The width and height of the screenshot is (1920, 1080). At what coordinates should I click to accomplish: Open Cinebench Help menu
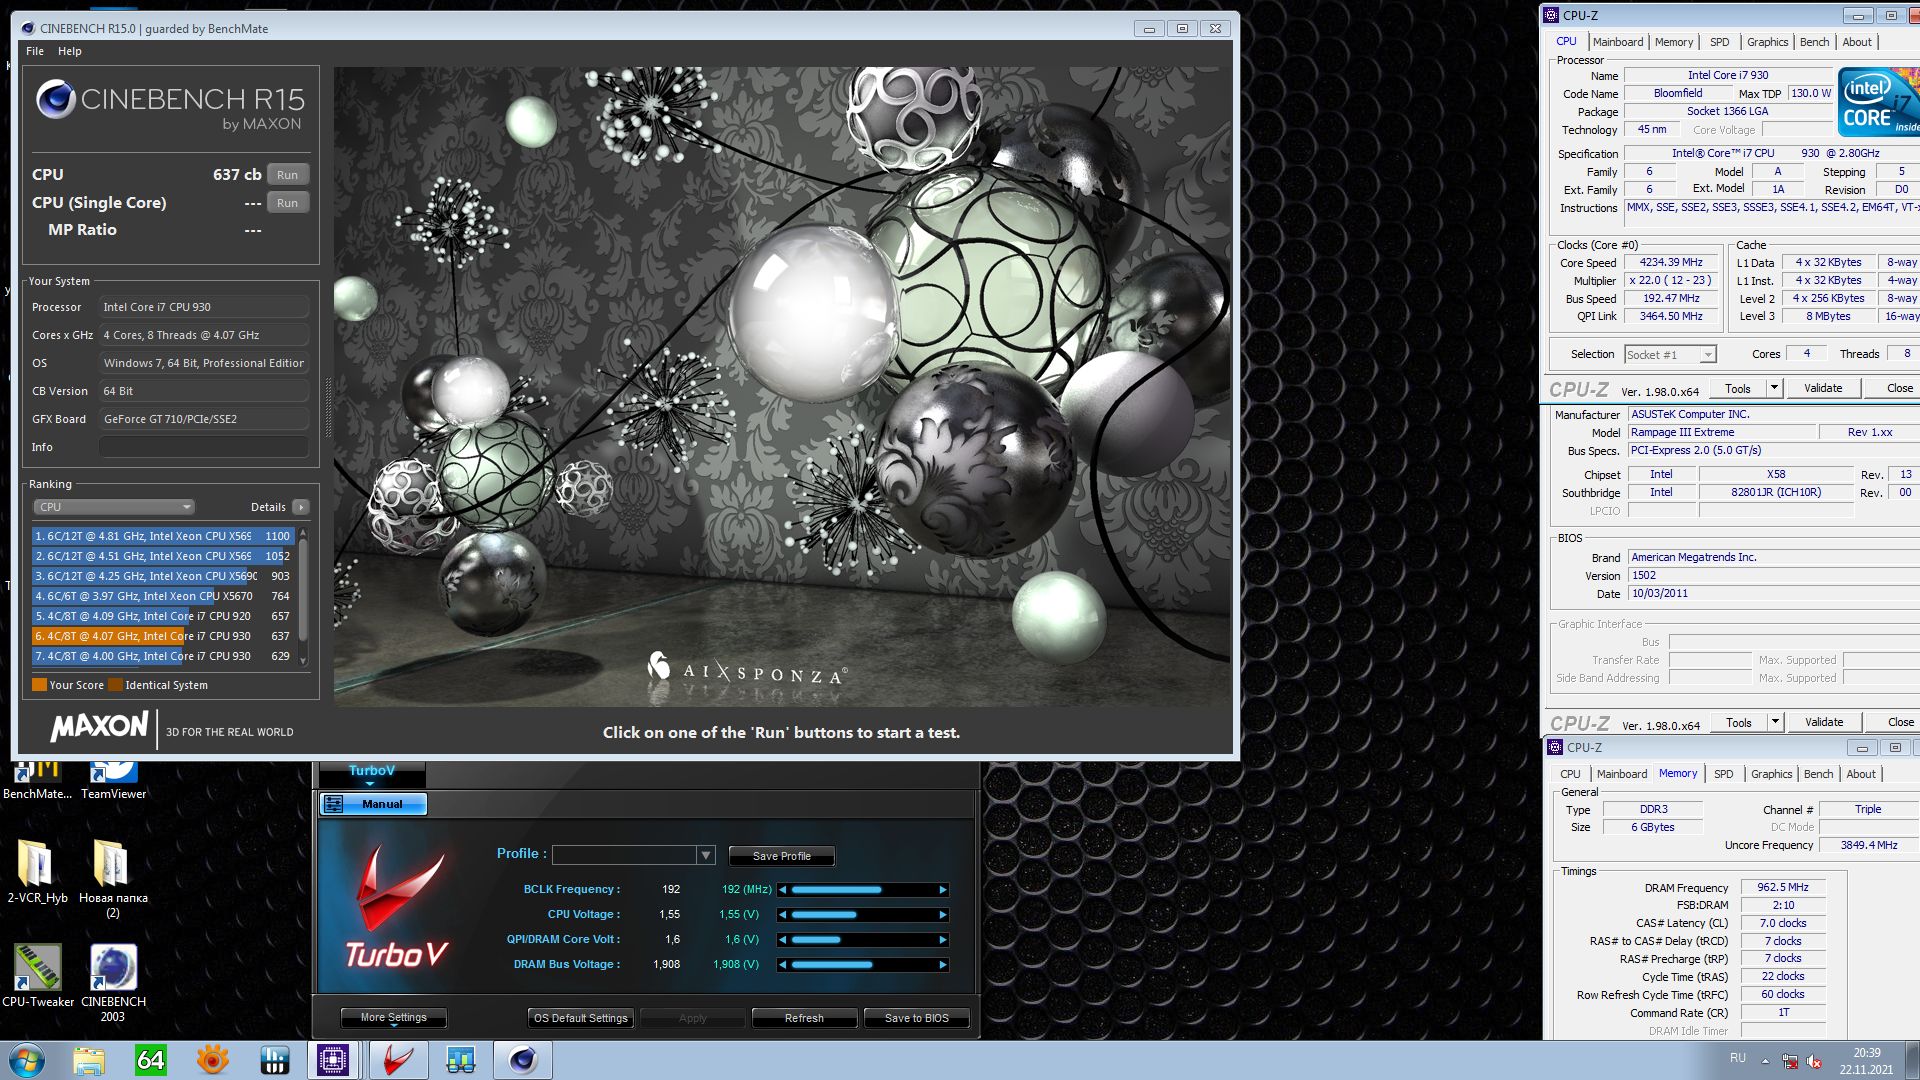click(70, 51)
